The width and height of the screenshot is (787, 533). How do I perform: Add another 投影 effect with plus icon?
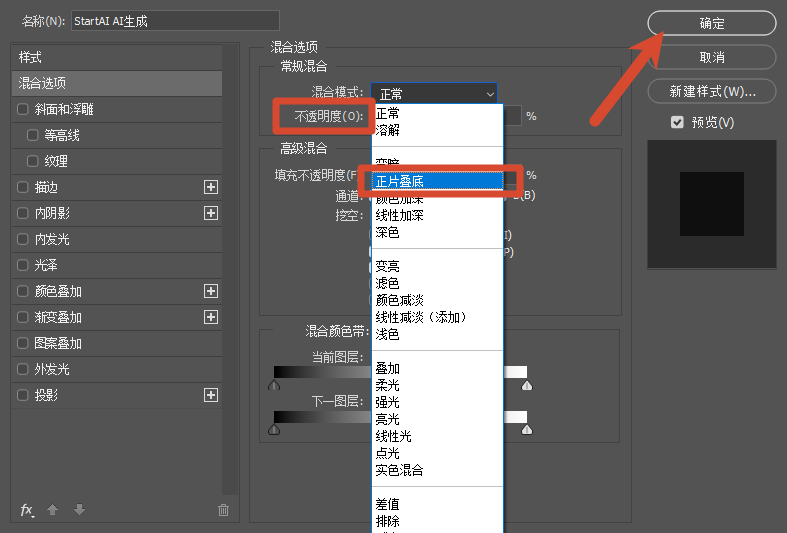pos(211,395)
